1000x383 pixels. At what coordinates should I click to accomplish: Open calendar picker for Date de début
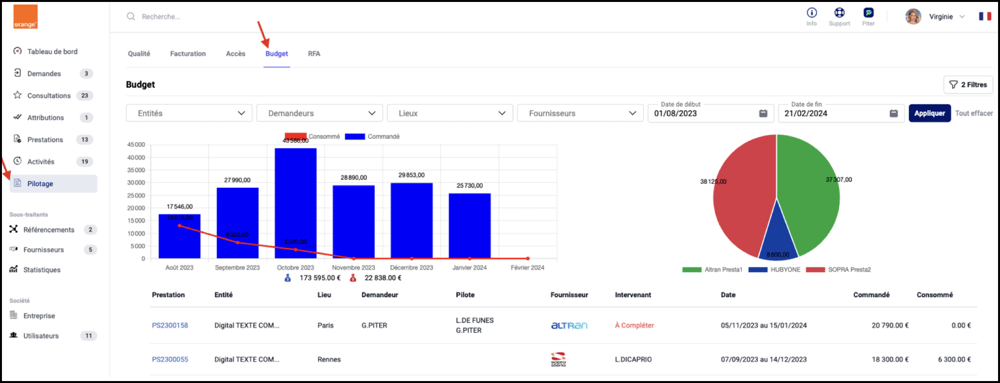coord(763,113)
